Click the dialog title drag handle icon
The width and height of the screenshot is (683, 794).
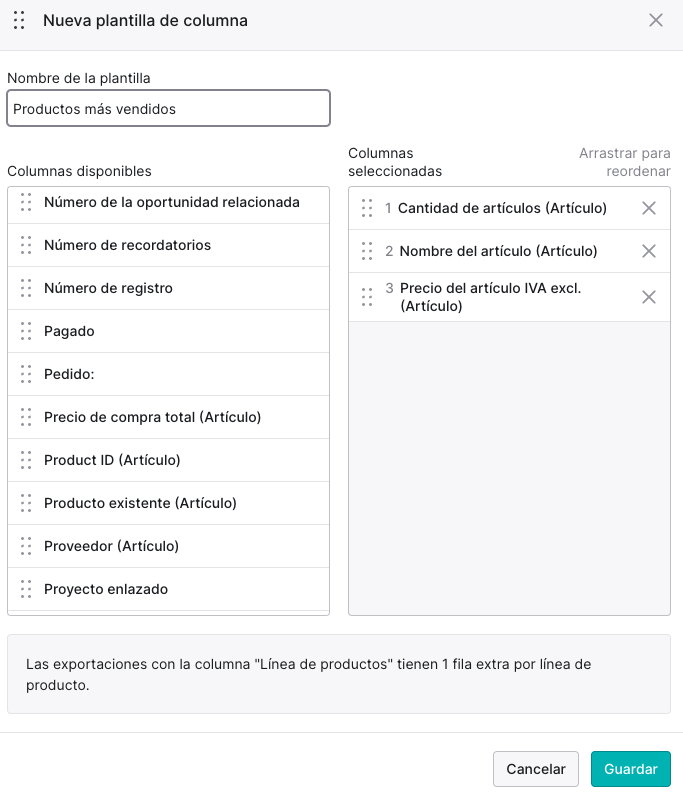tap(19, 20)
